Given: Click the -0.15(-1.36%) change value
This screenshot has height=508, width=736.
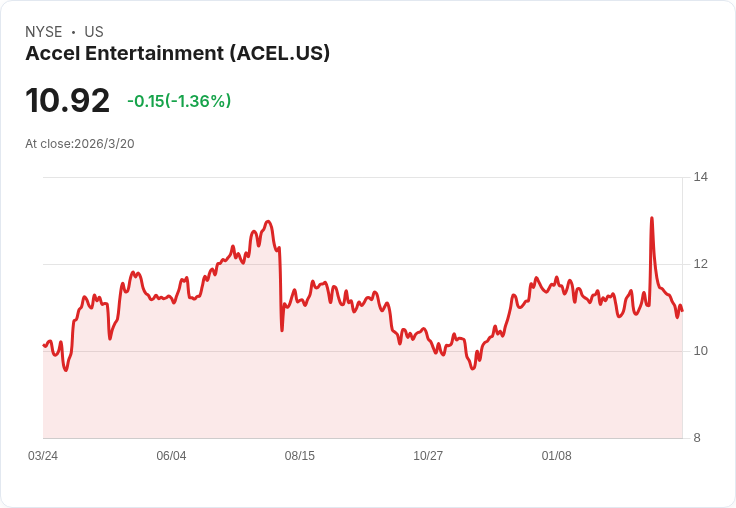Looking at the screenshot, I should pos(179,101).
